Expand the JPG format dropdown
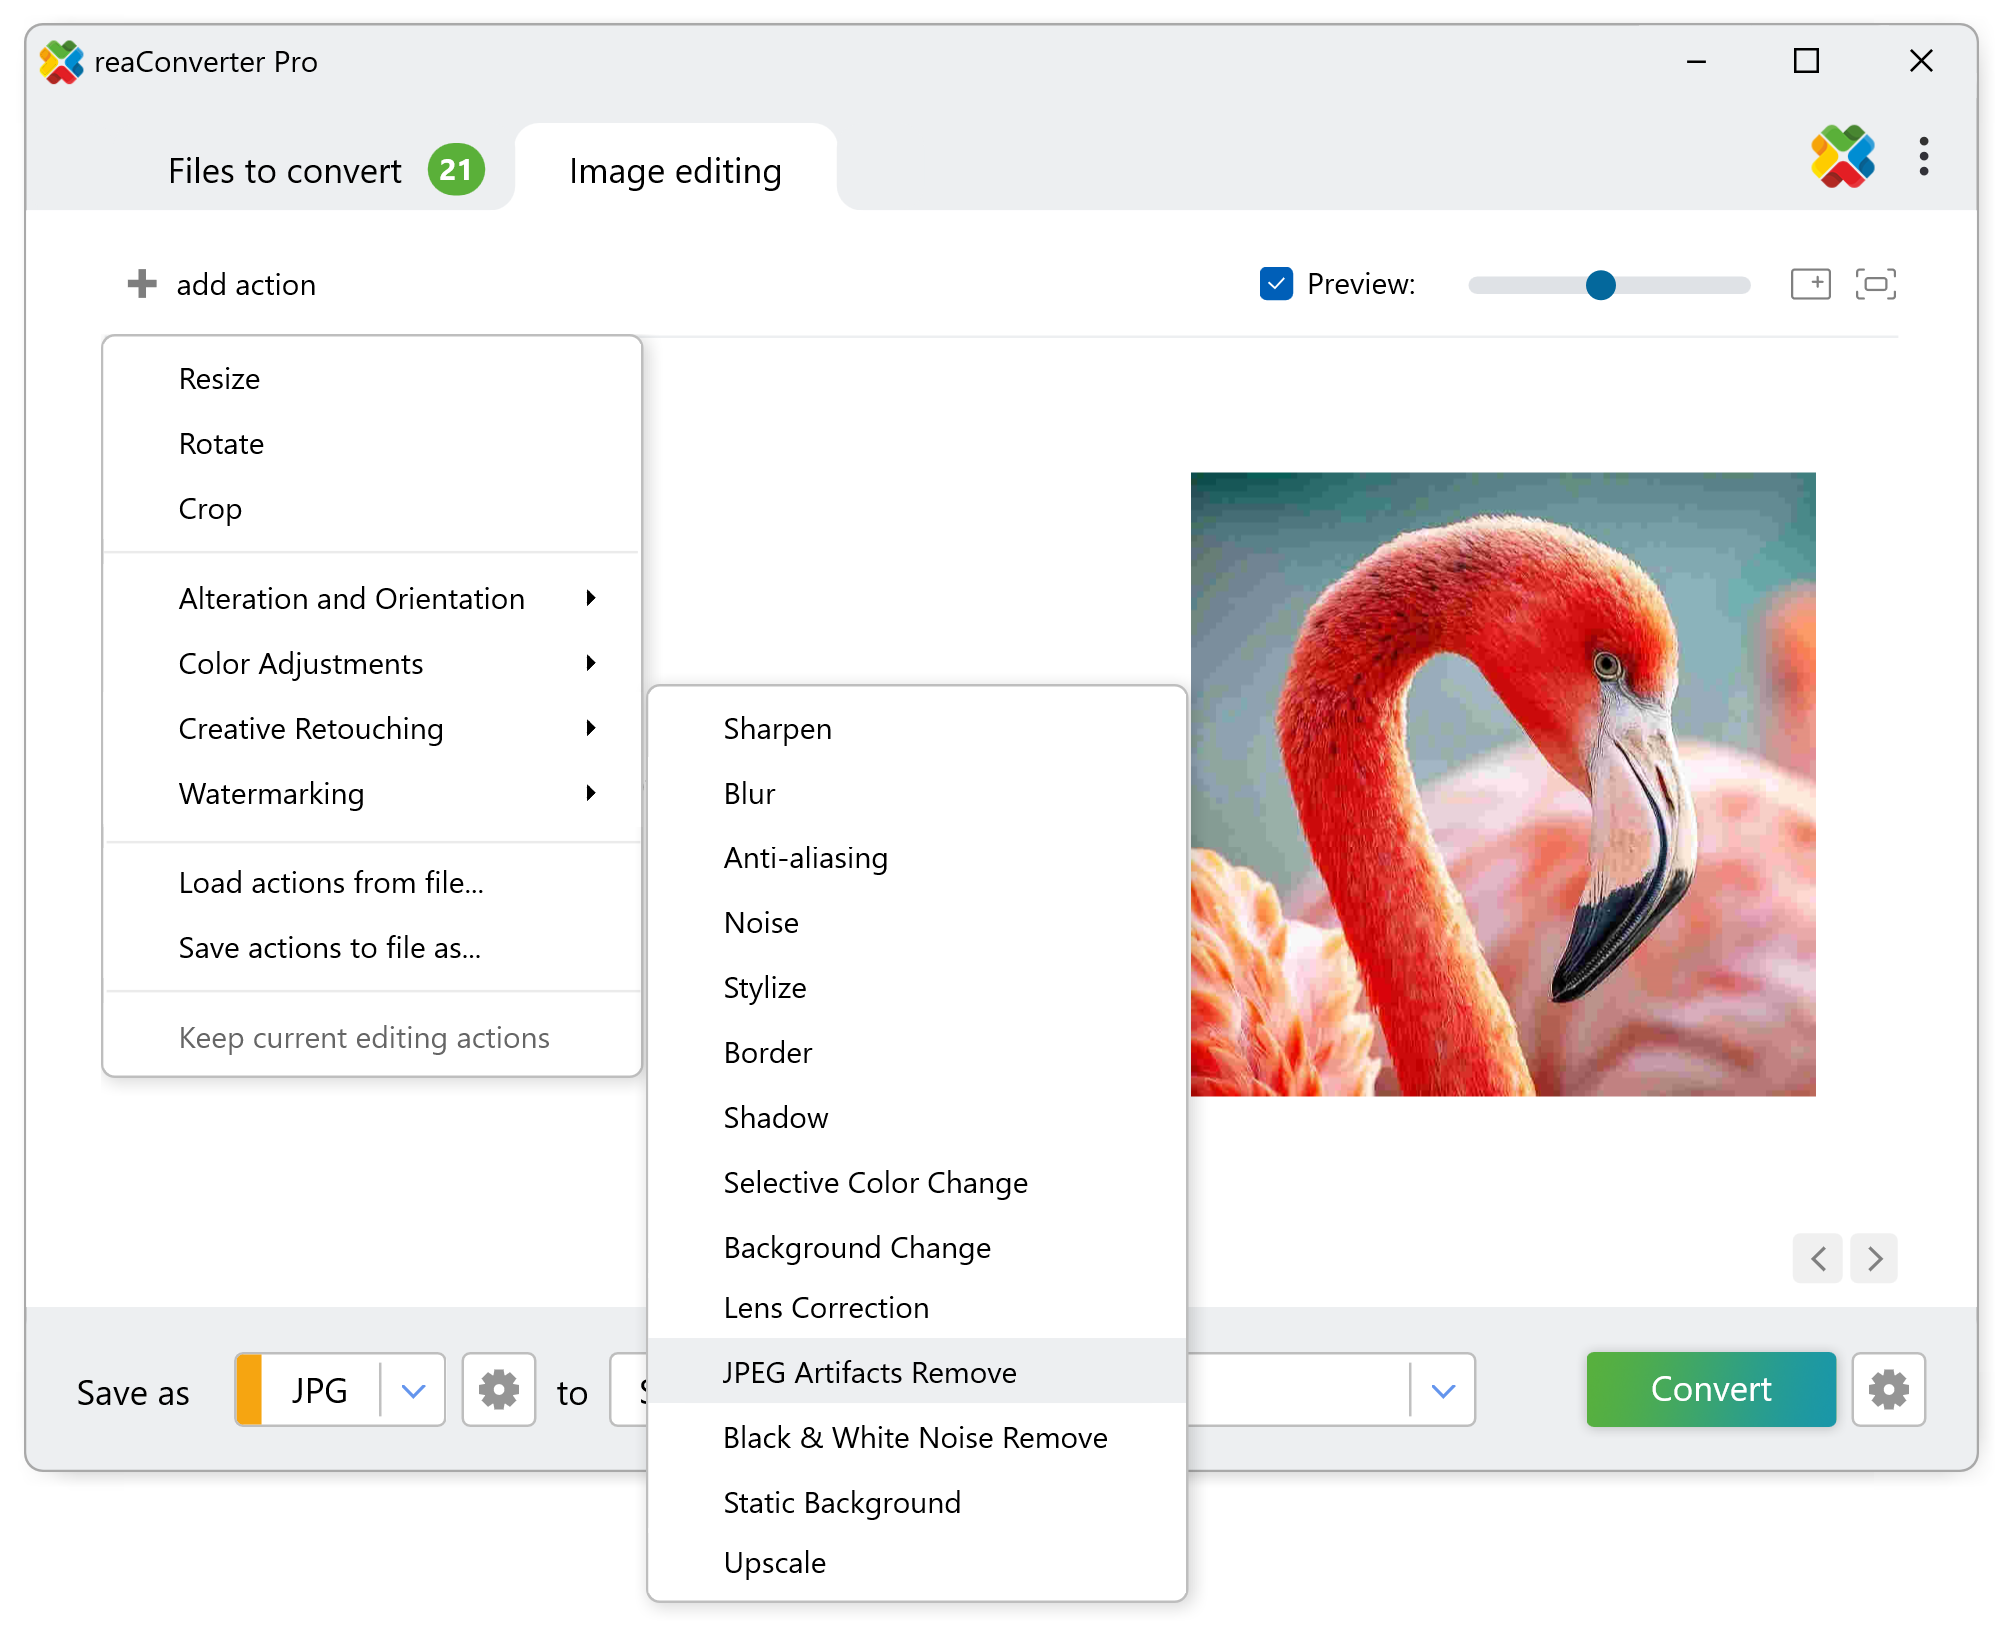The height and width of the screenshot is (1650, 2000). 413,1390
